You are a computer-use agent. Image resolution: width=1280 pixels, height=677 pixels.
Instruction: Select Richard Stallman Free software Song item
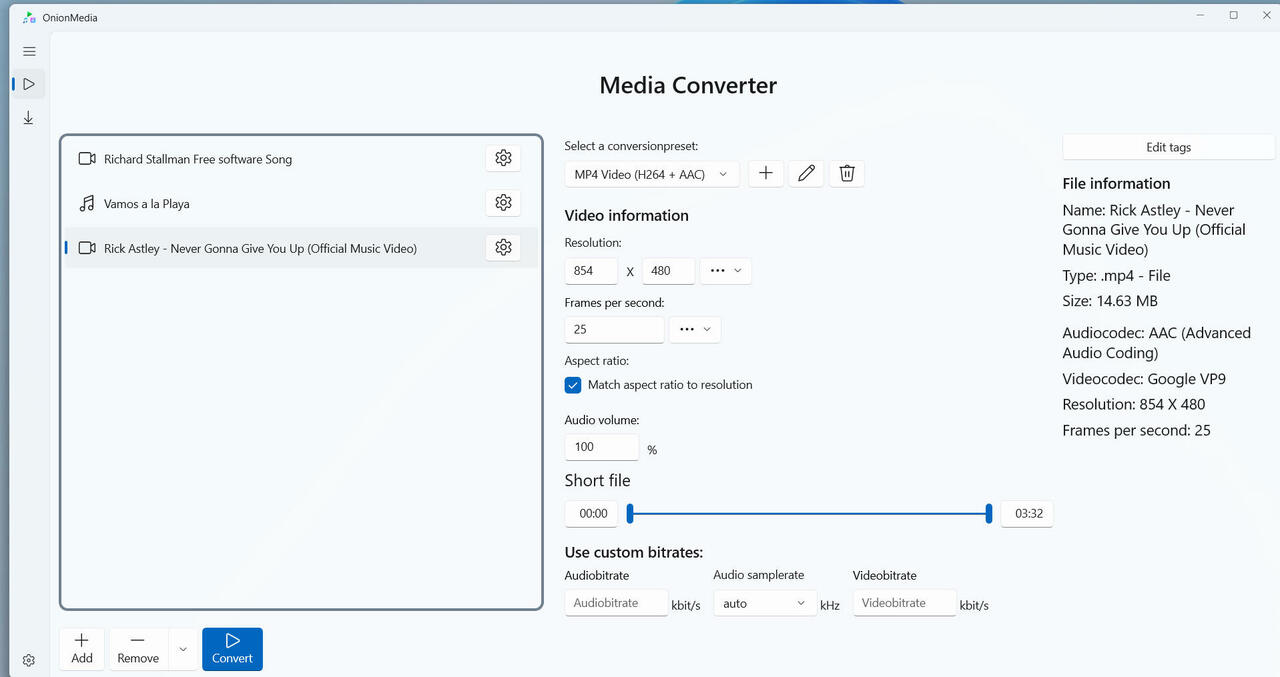point(301,159)
